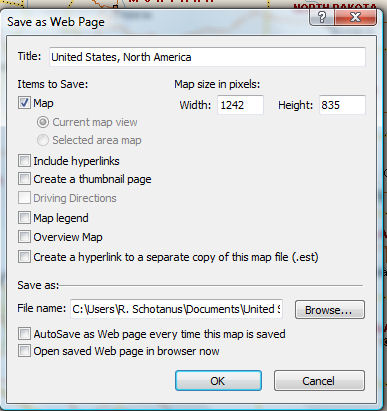
Task: Confirm with the OK button
Action: (218, 381)
